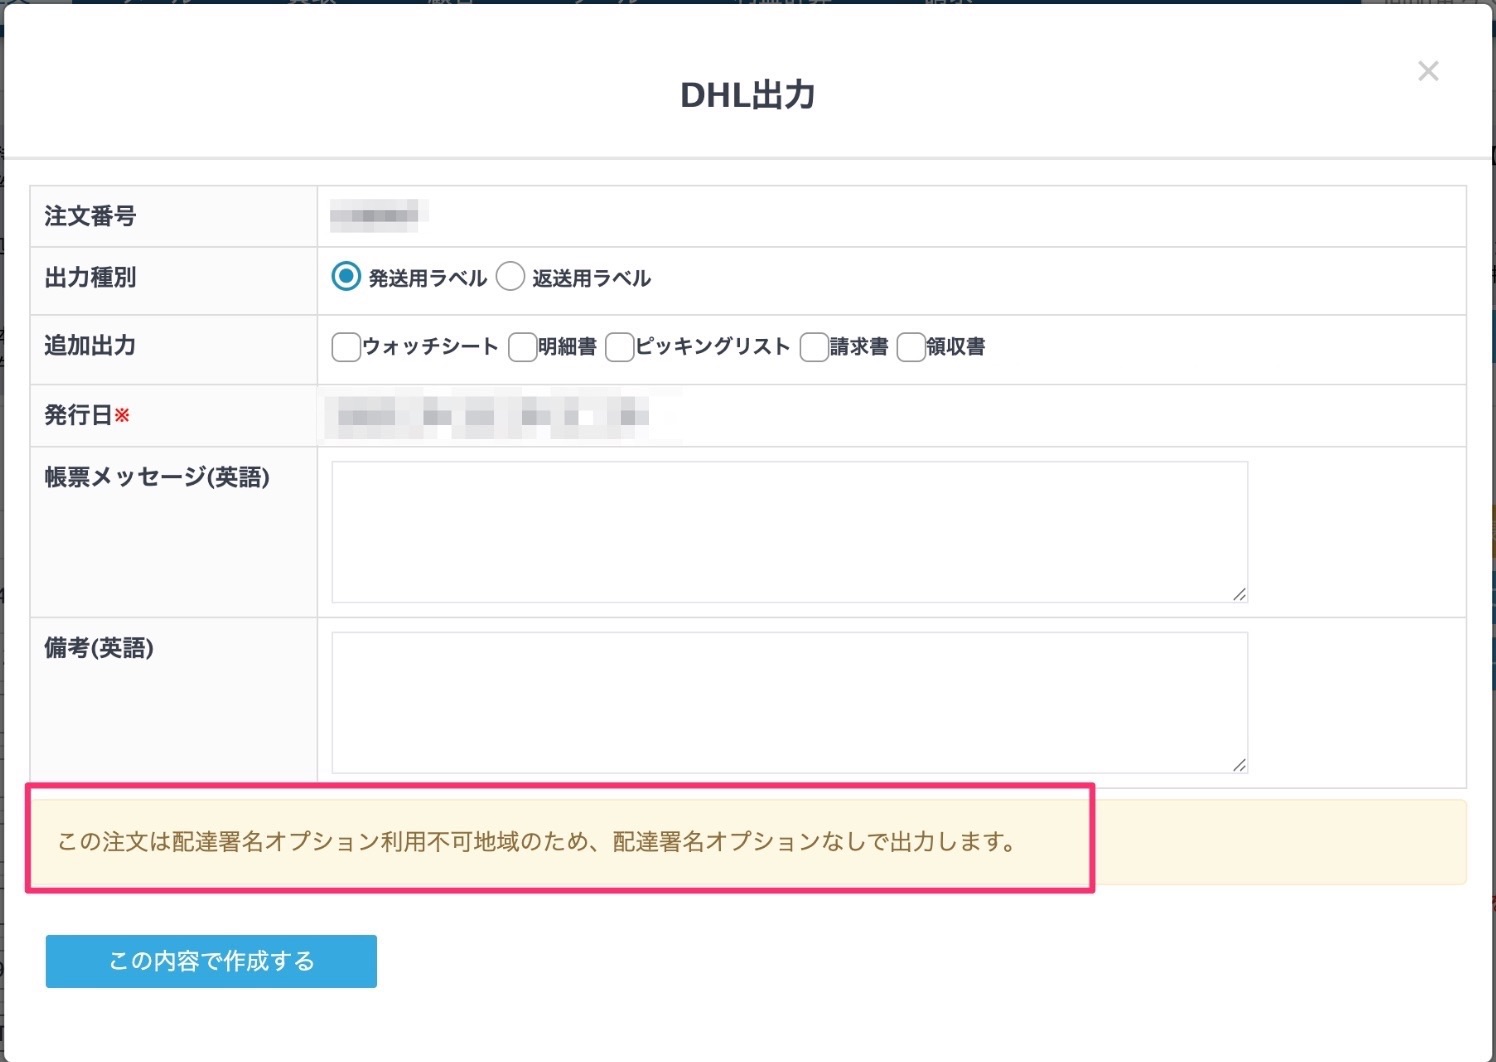Image resolution: width=1496 pixels, height=1062 pixels.
Task: Click the 出力種別 row label
Action: pyautogui.click(x=90, y=278)
